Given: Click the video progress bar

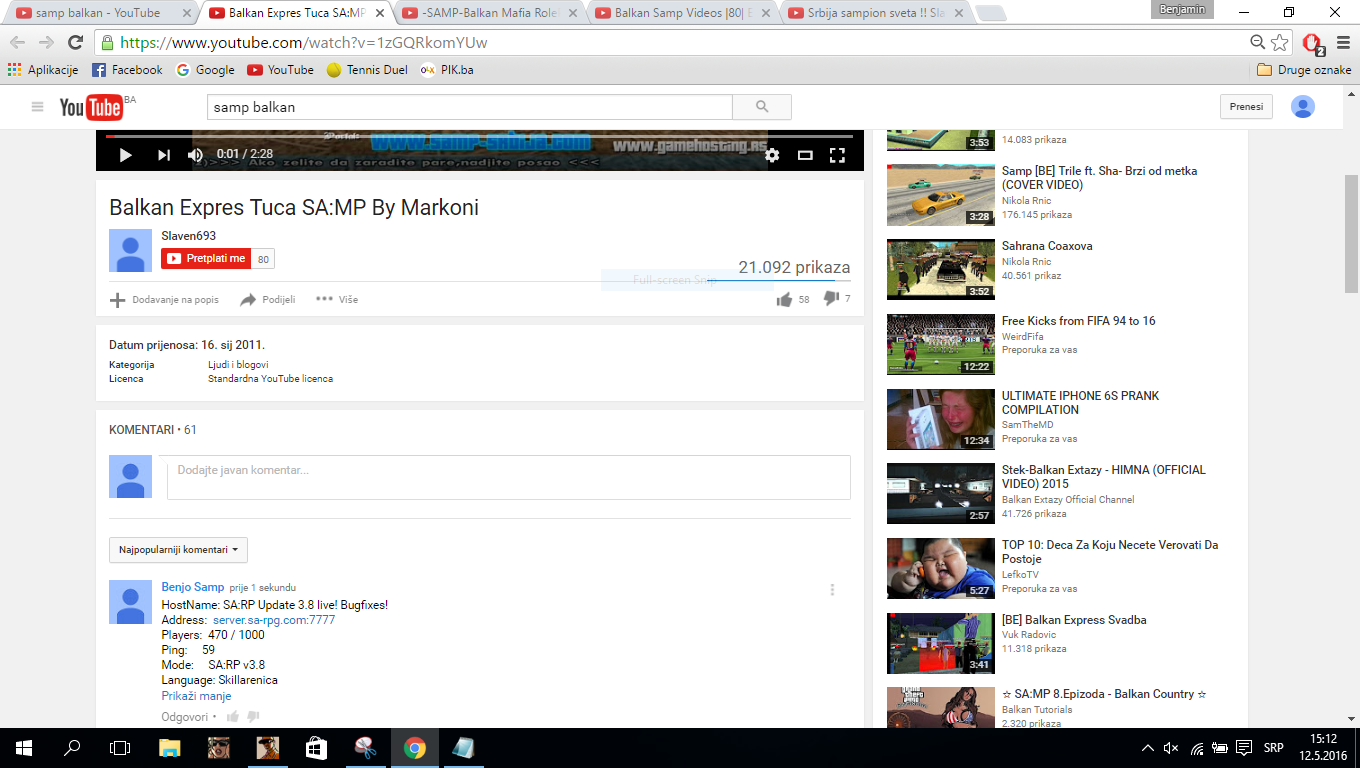Looking at the screenshot, I should pyautogui.click(x=480, y=136).
